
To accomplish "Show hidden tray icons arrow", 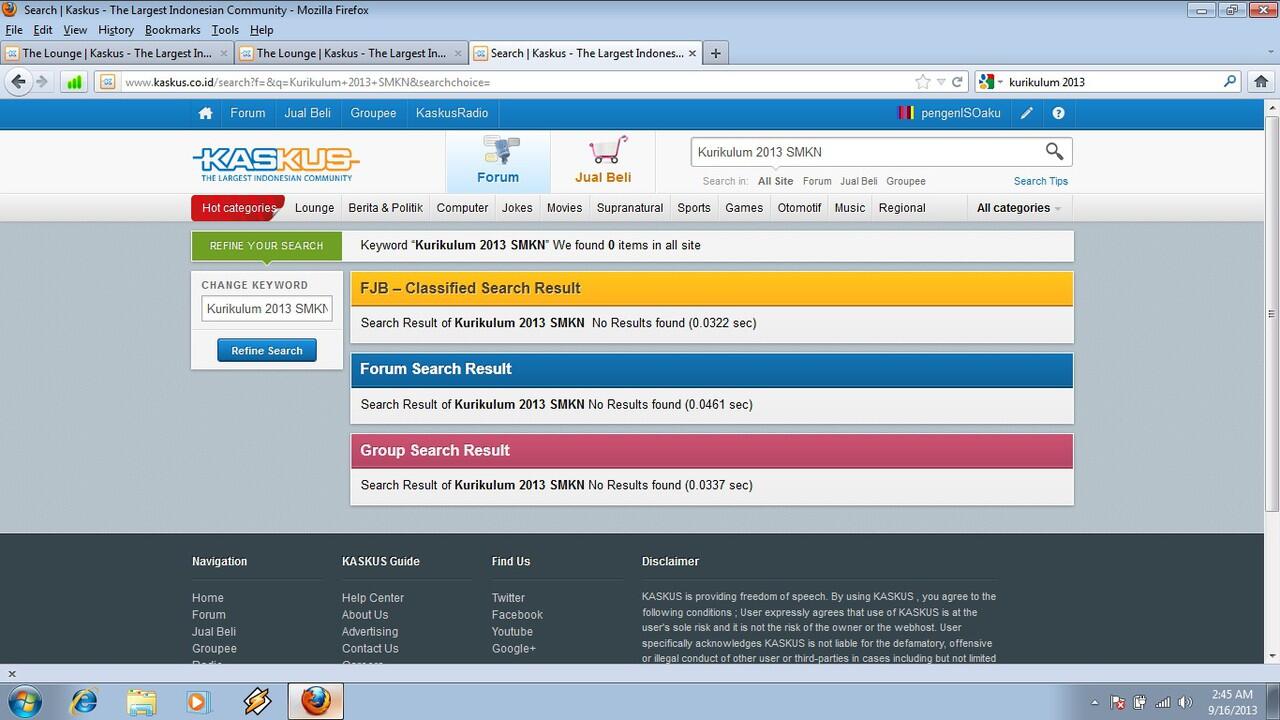I will click(1095, 702).
